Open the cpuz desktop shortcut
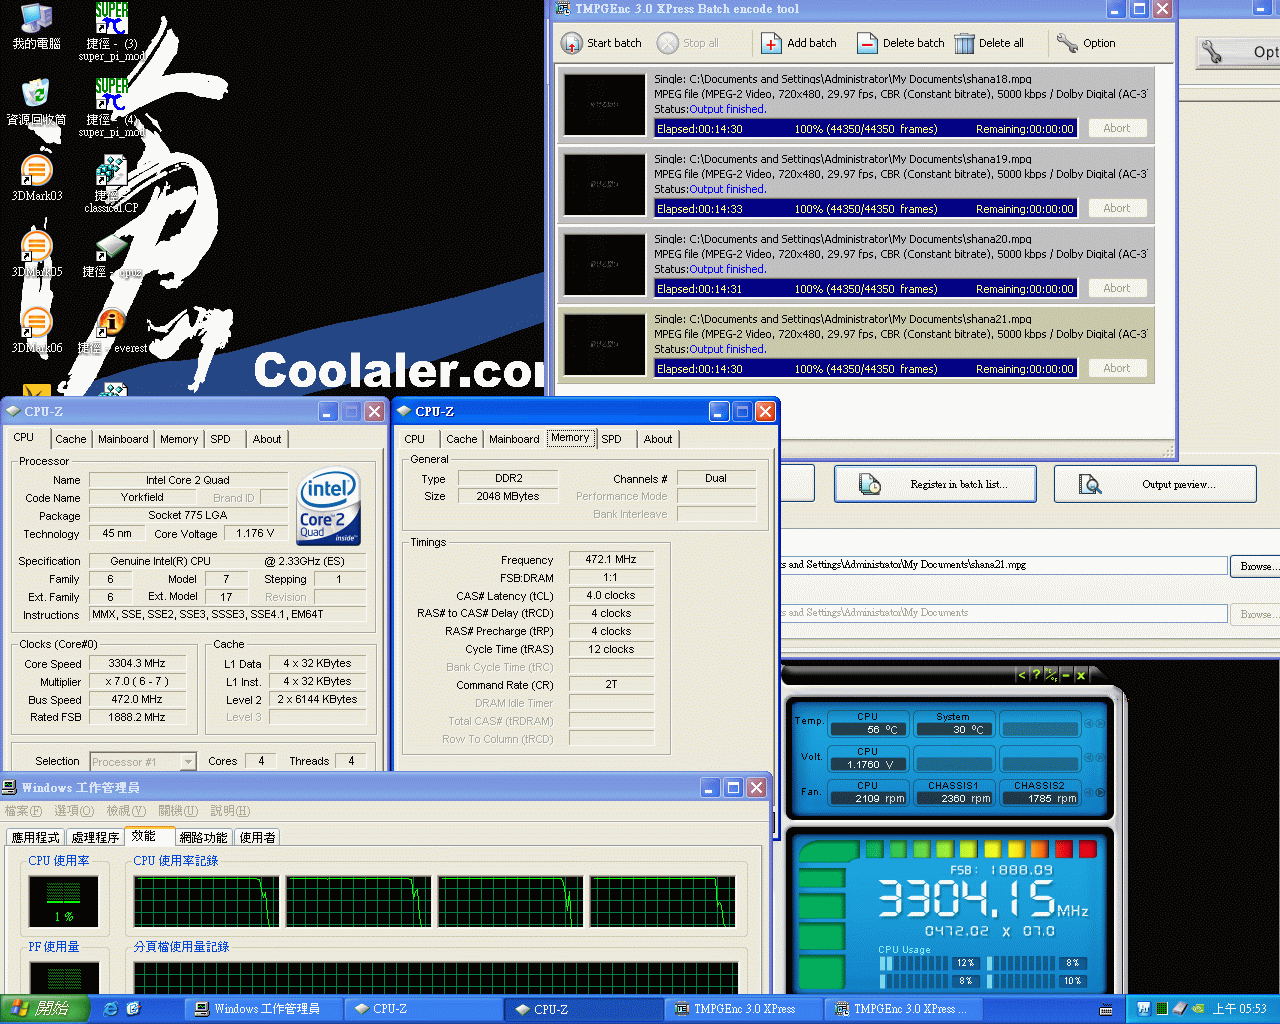The image size is (1280, 1024). tap(112, 256)
